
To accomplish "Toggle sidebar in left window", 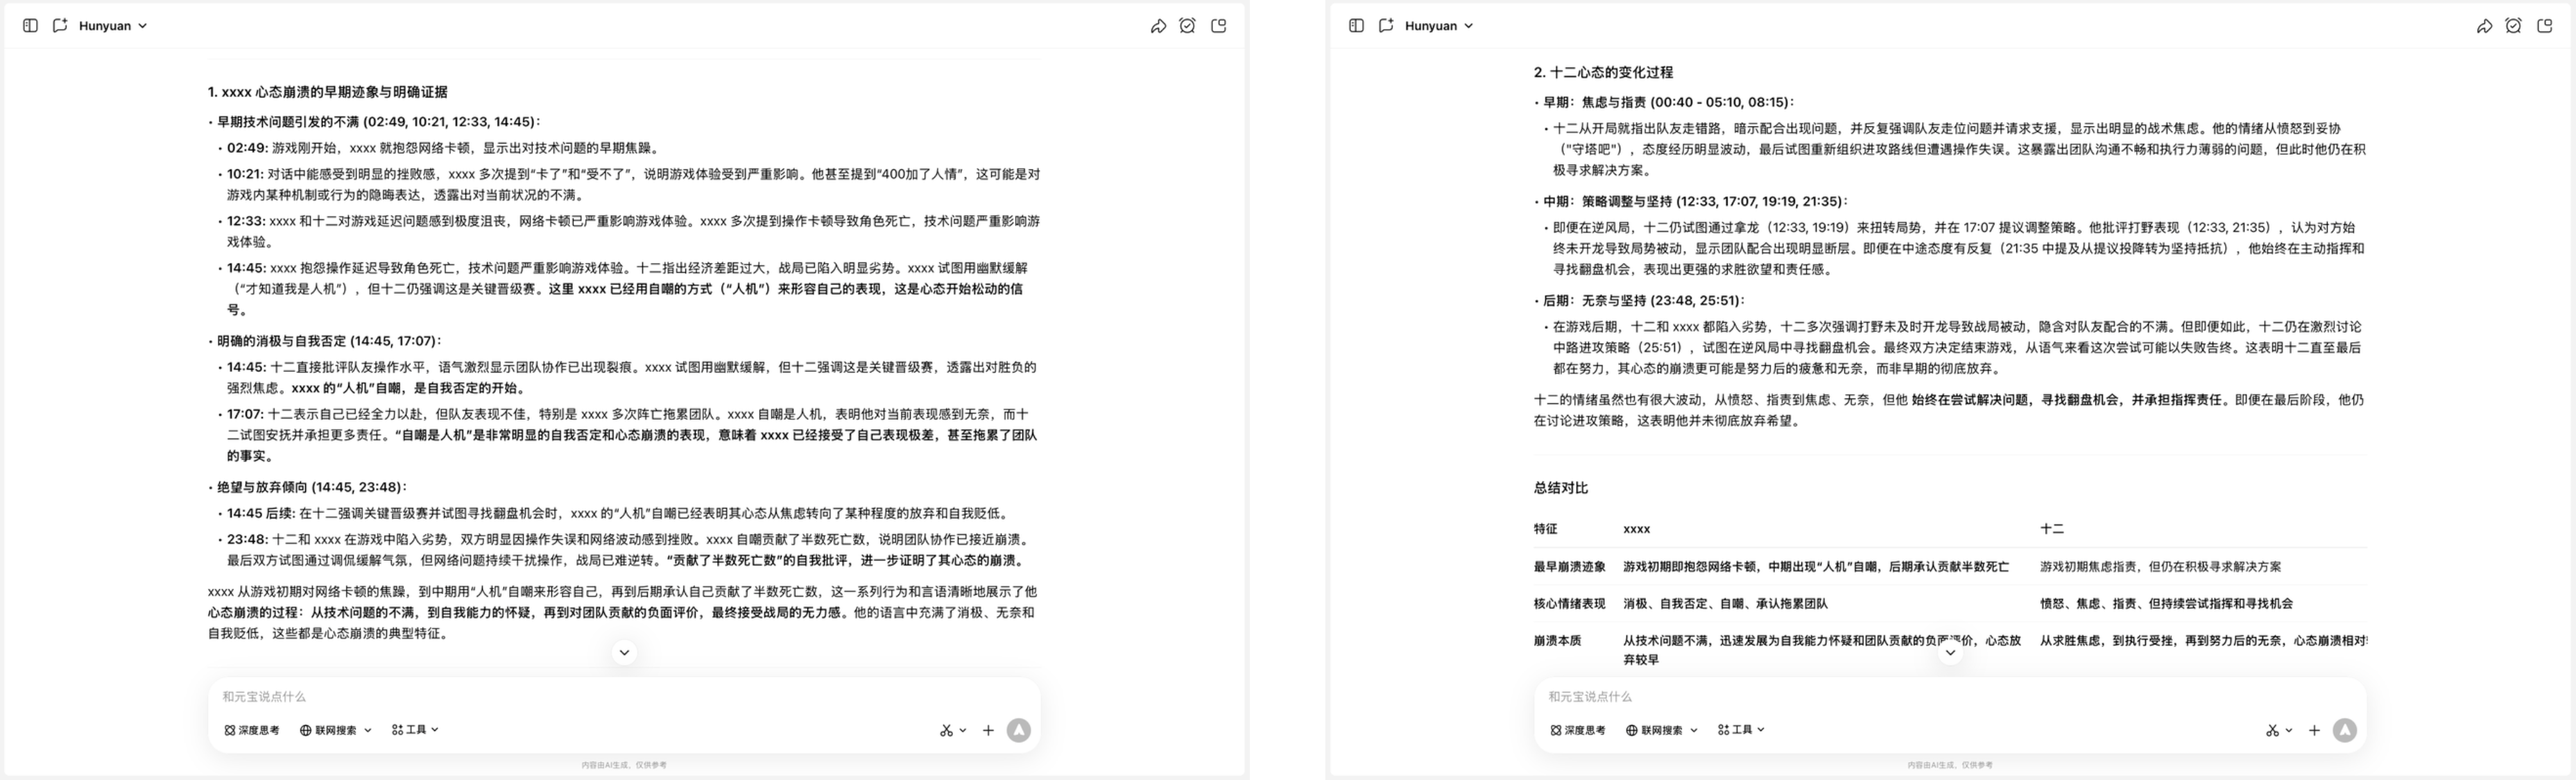I will coord(30,26).
